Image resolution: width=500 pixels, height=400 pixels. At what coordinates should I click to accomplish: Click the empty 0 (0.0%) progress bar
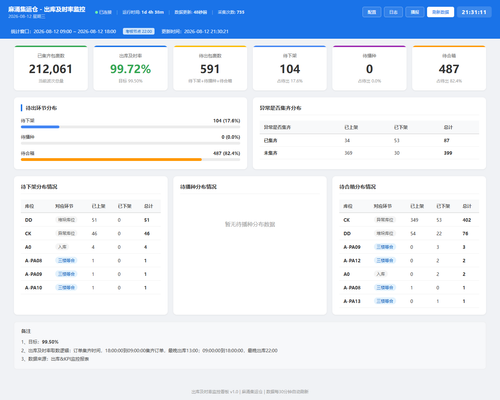130,143
